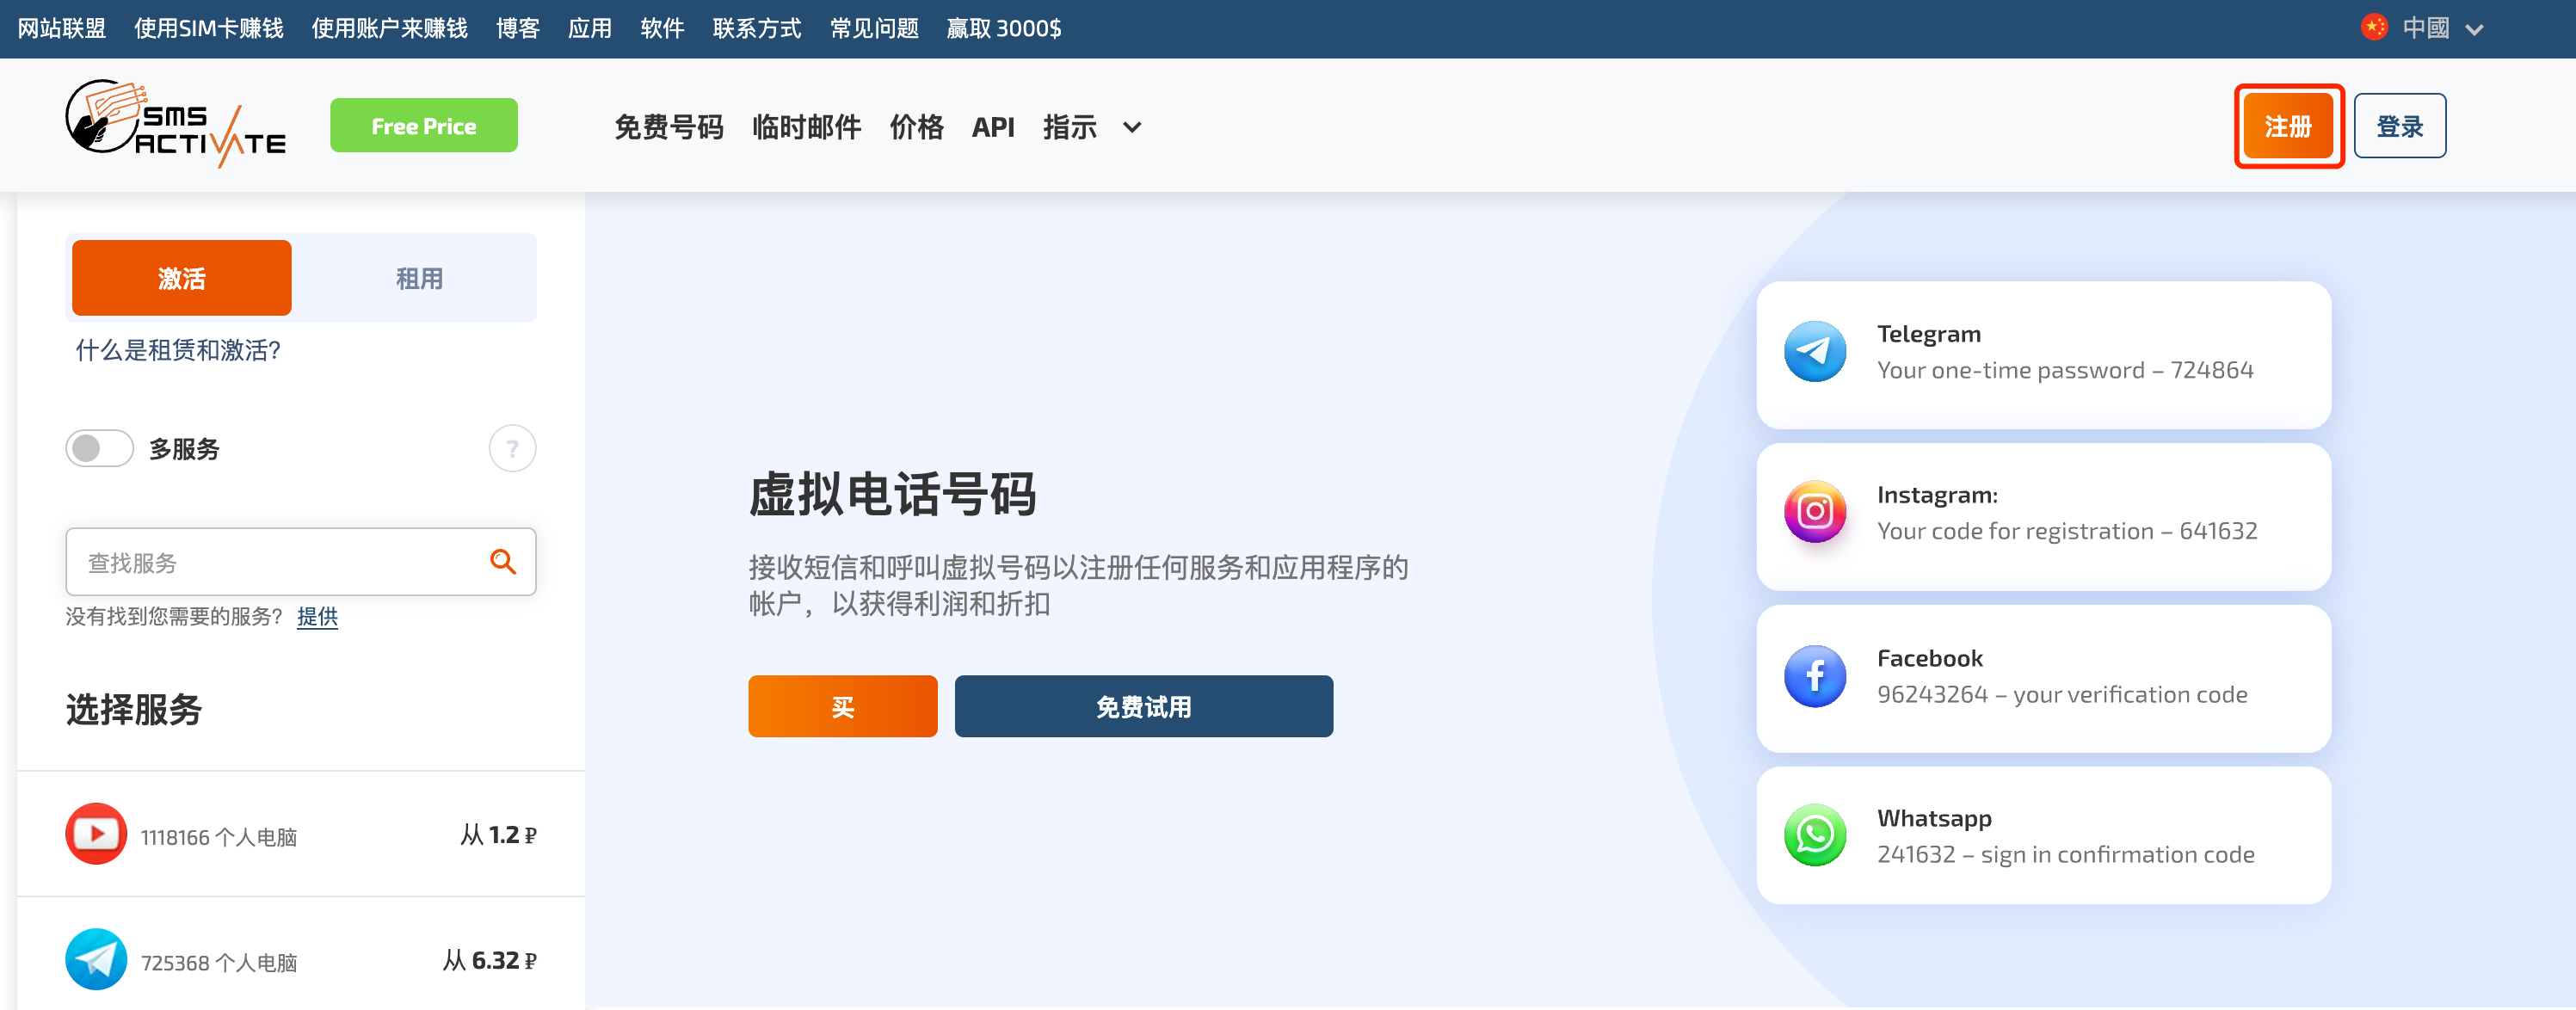Click the 从 1.2 ₽ price
Screen dimensions: 2576x1010
498,835
